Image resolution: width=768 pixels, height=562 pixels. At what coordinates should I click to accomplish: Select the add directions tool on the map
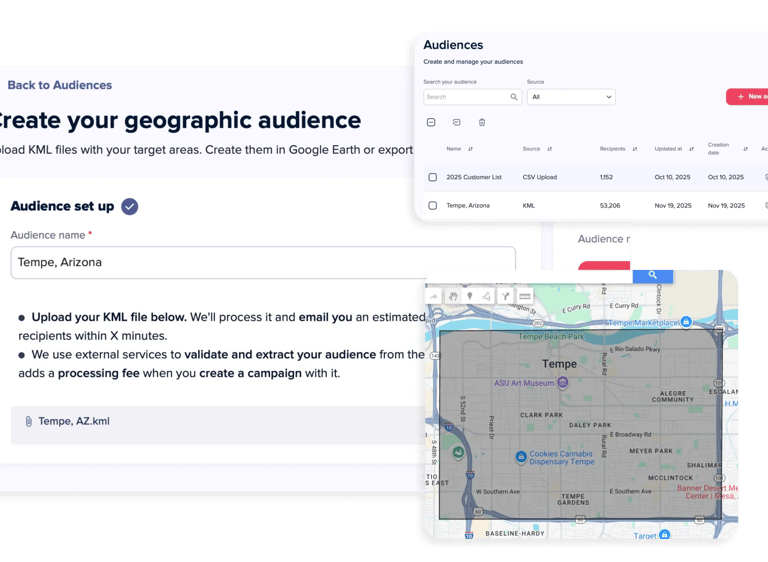point(505,296)
